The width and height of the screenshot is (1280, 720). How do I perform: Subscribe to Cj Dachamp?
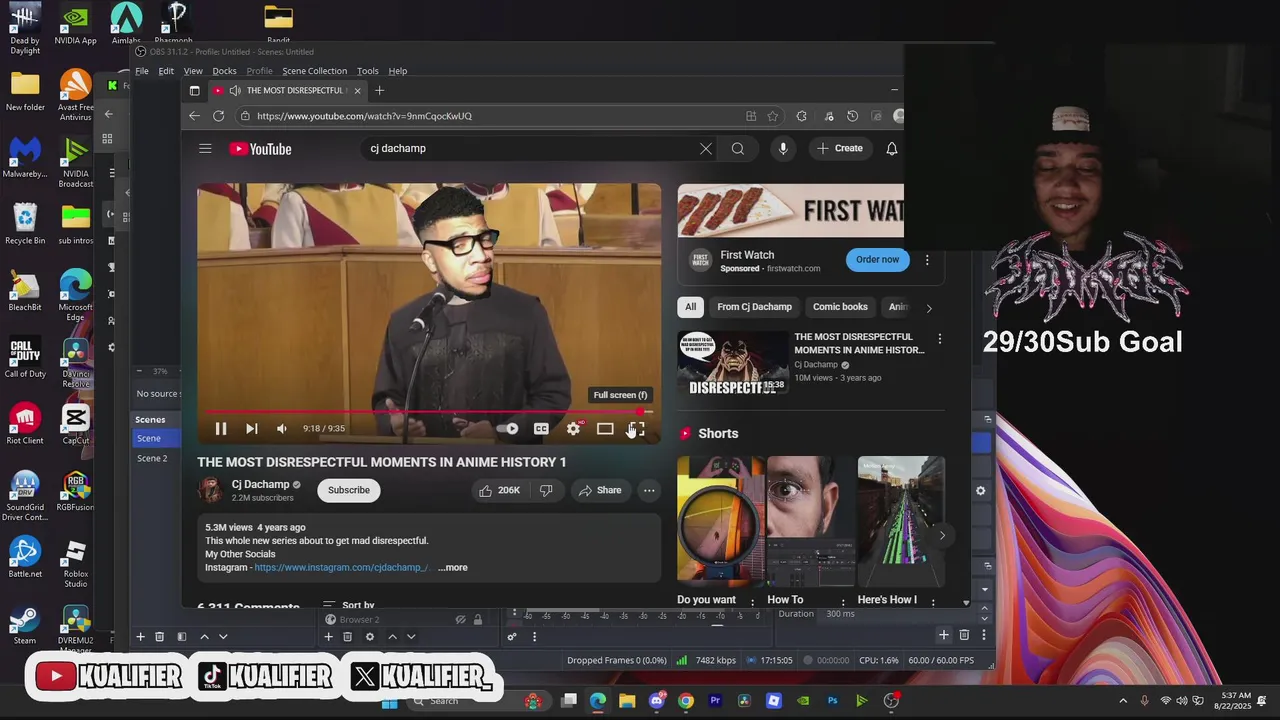coord(349,490)
